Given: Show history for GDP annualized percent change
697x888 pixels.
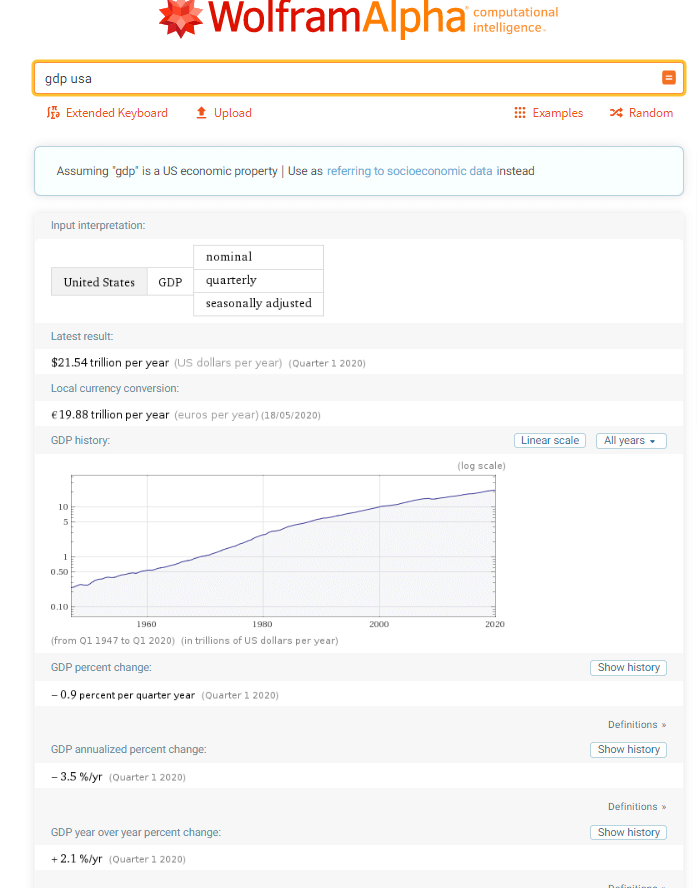Looking at the screenshot, I should click(628, 750).
